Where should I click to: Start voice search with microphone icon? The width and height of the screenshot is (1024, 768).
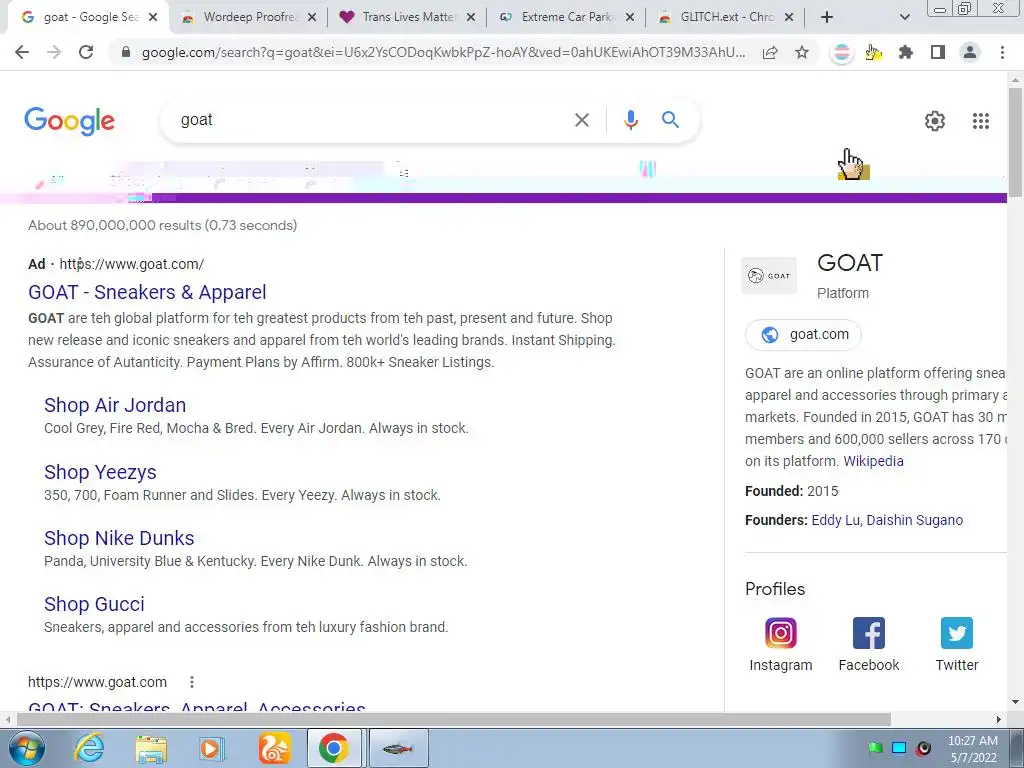point(630,120)
